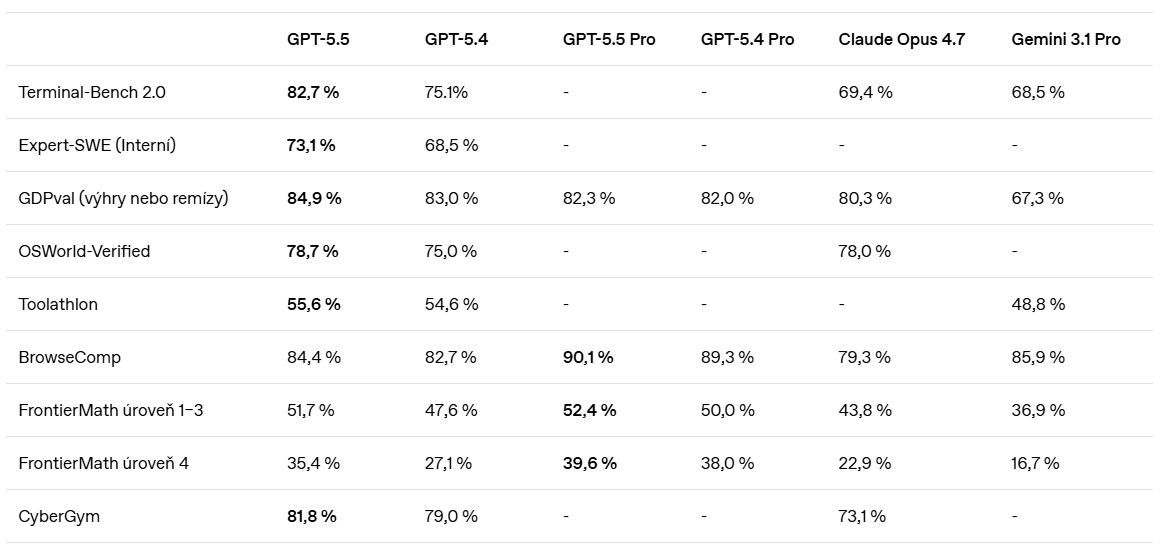1161x554 pixels.
Task: Click the BrowseComp row label
Action: [70, 357]
